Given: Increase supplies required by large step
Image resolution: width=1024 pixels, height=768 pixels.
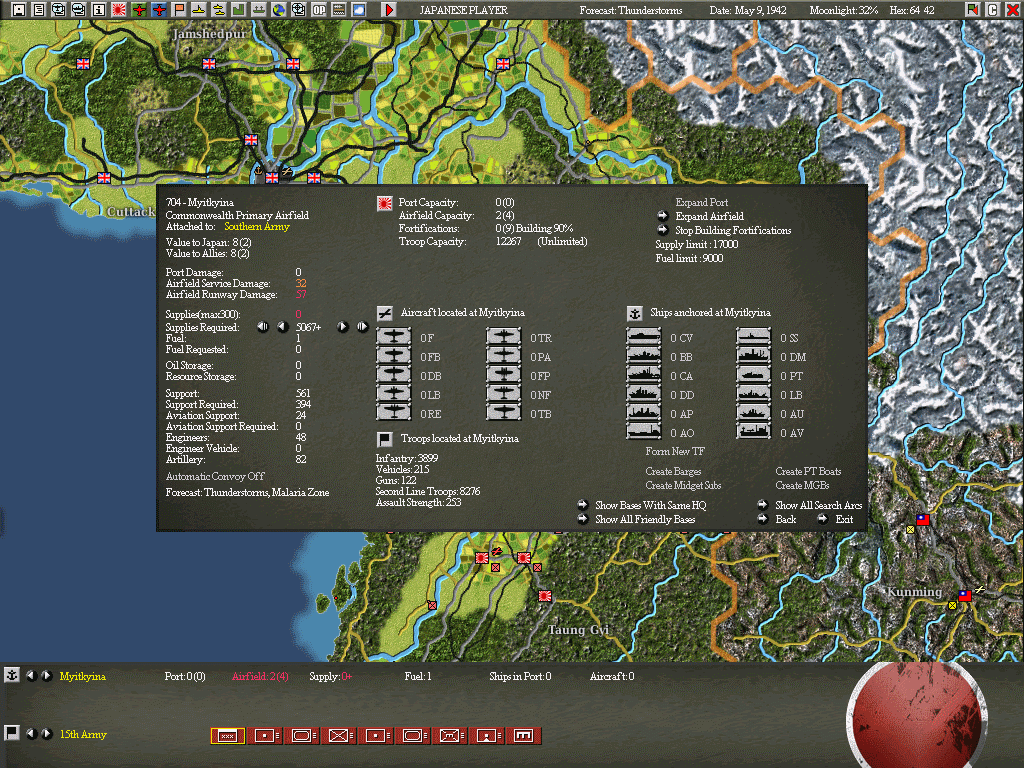Looking at the screenshot, I should coord(362,327).
